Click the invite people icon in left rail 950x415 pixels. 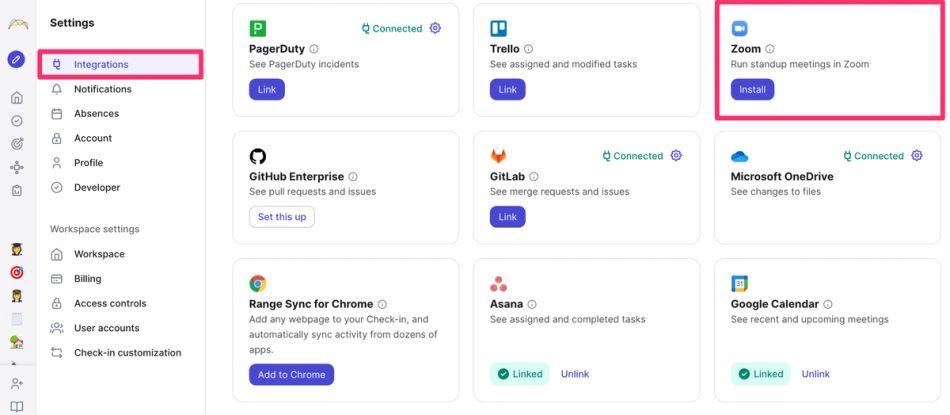16,384
